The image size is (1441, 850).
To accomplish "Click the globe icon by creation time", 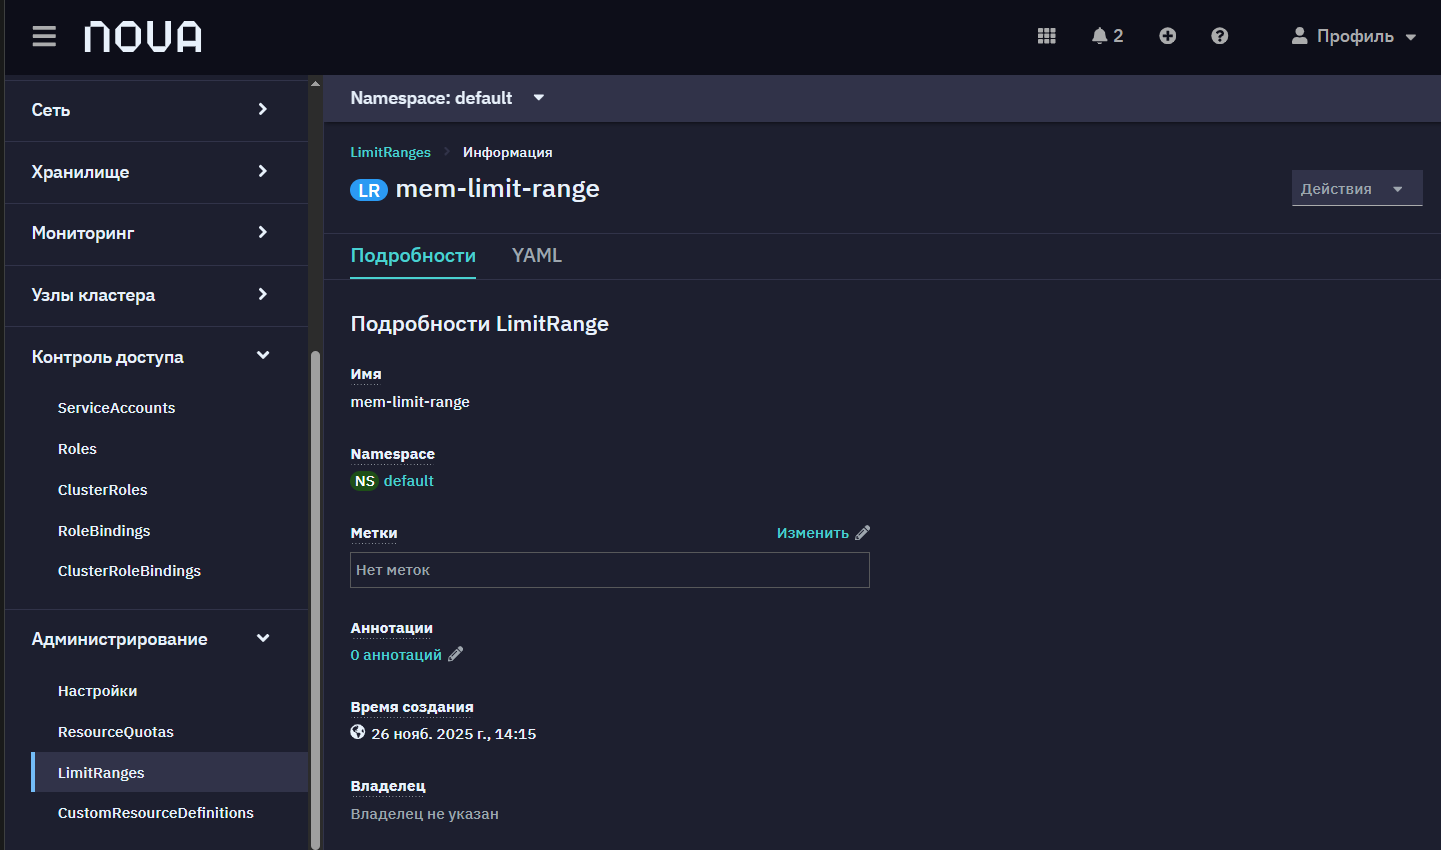I will [x=358, y=732].
